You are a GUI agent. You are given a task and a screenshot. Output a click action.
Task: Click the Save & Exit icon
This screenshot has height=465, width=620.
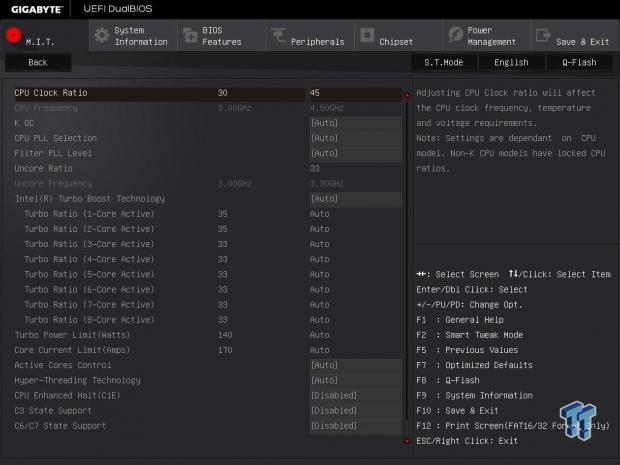542,36
